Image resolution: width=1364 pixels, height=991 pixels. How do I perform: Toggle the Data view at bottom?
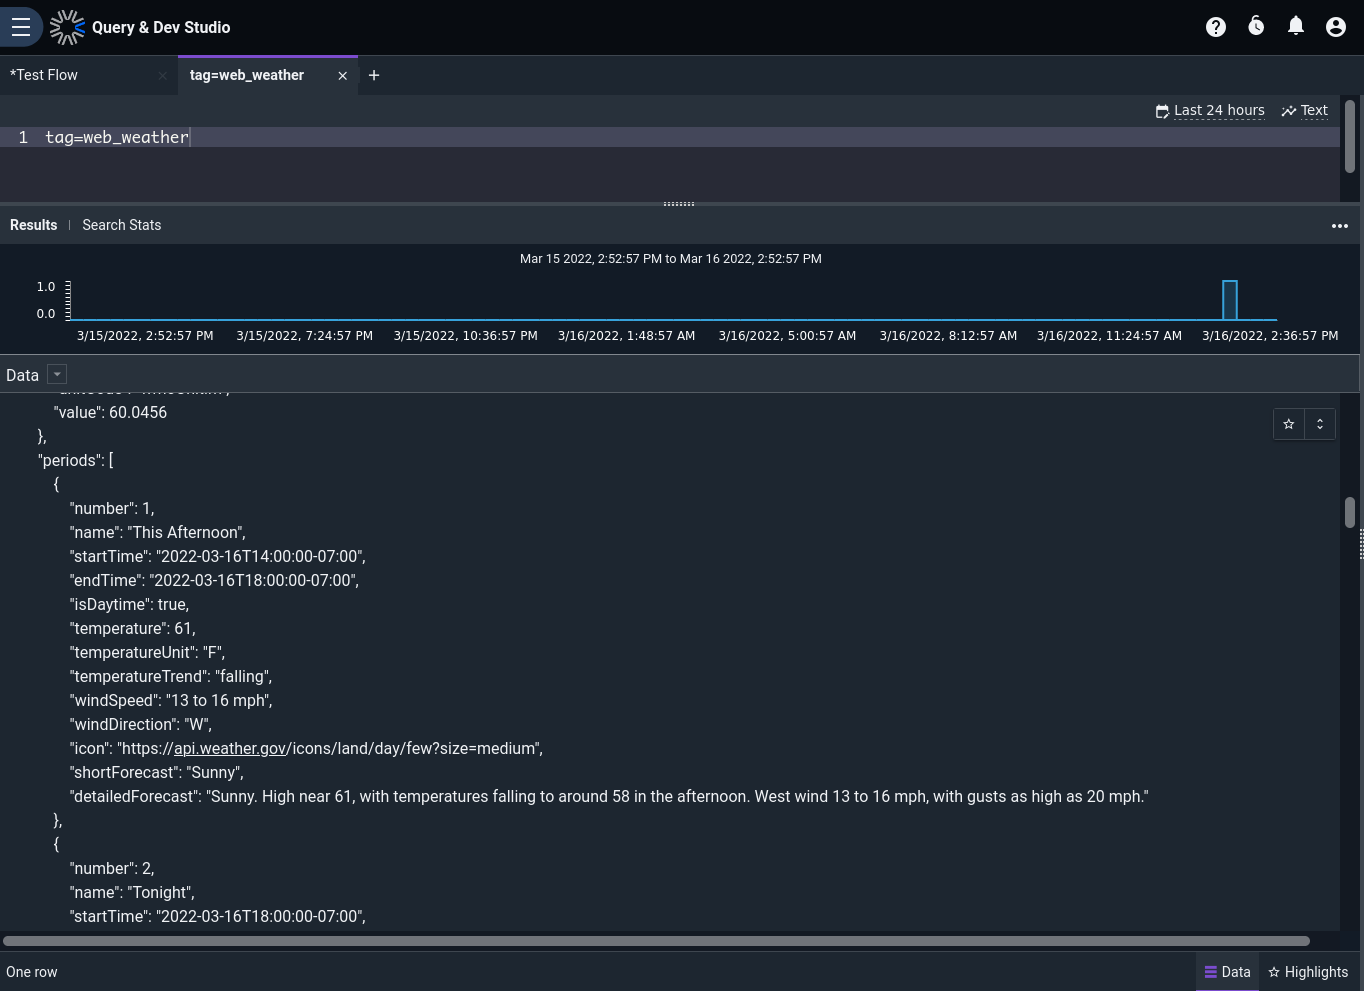click(x=1227, y=972)
